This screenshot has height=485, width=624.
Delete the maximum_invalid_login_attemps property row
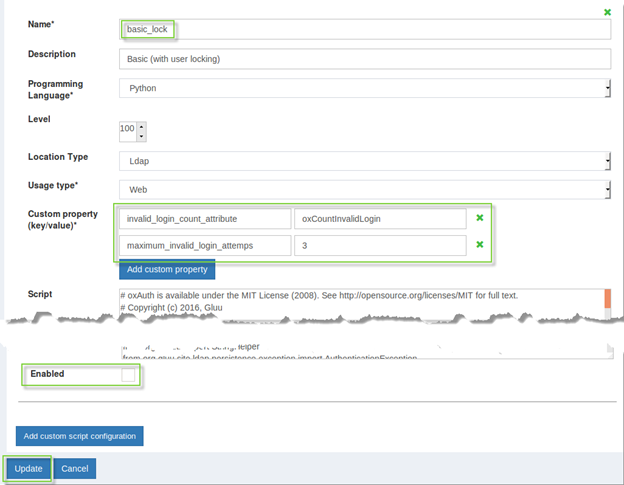click(480, 245)
